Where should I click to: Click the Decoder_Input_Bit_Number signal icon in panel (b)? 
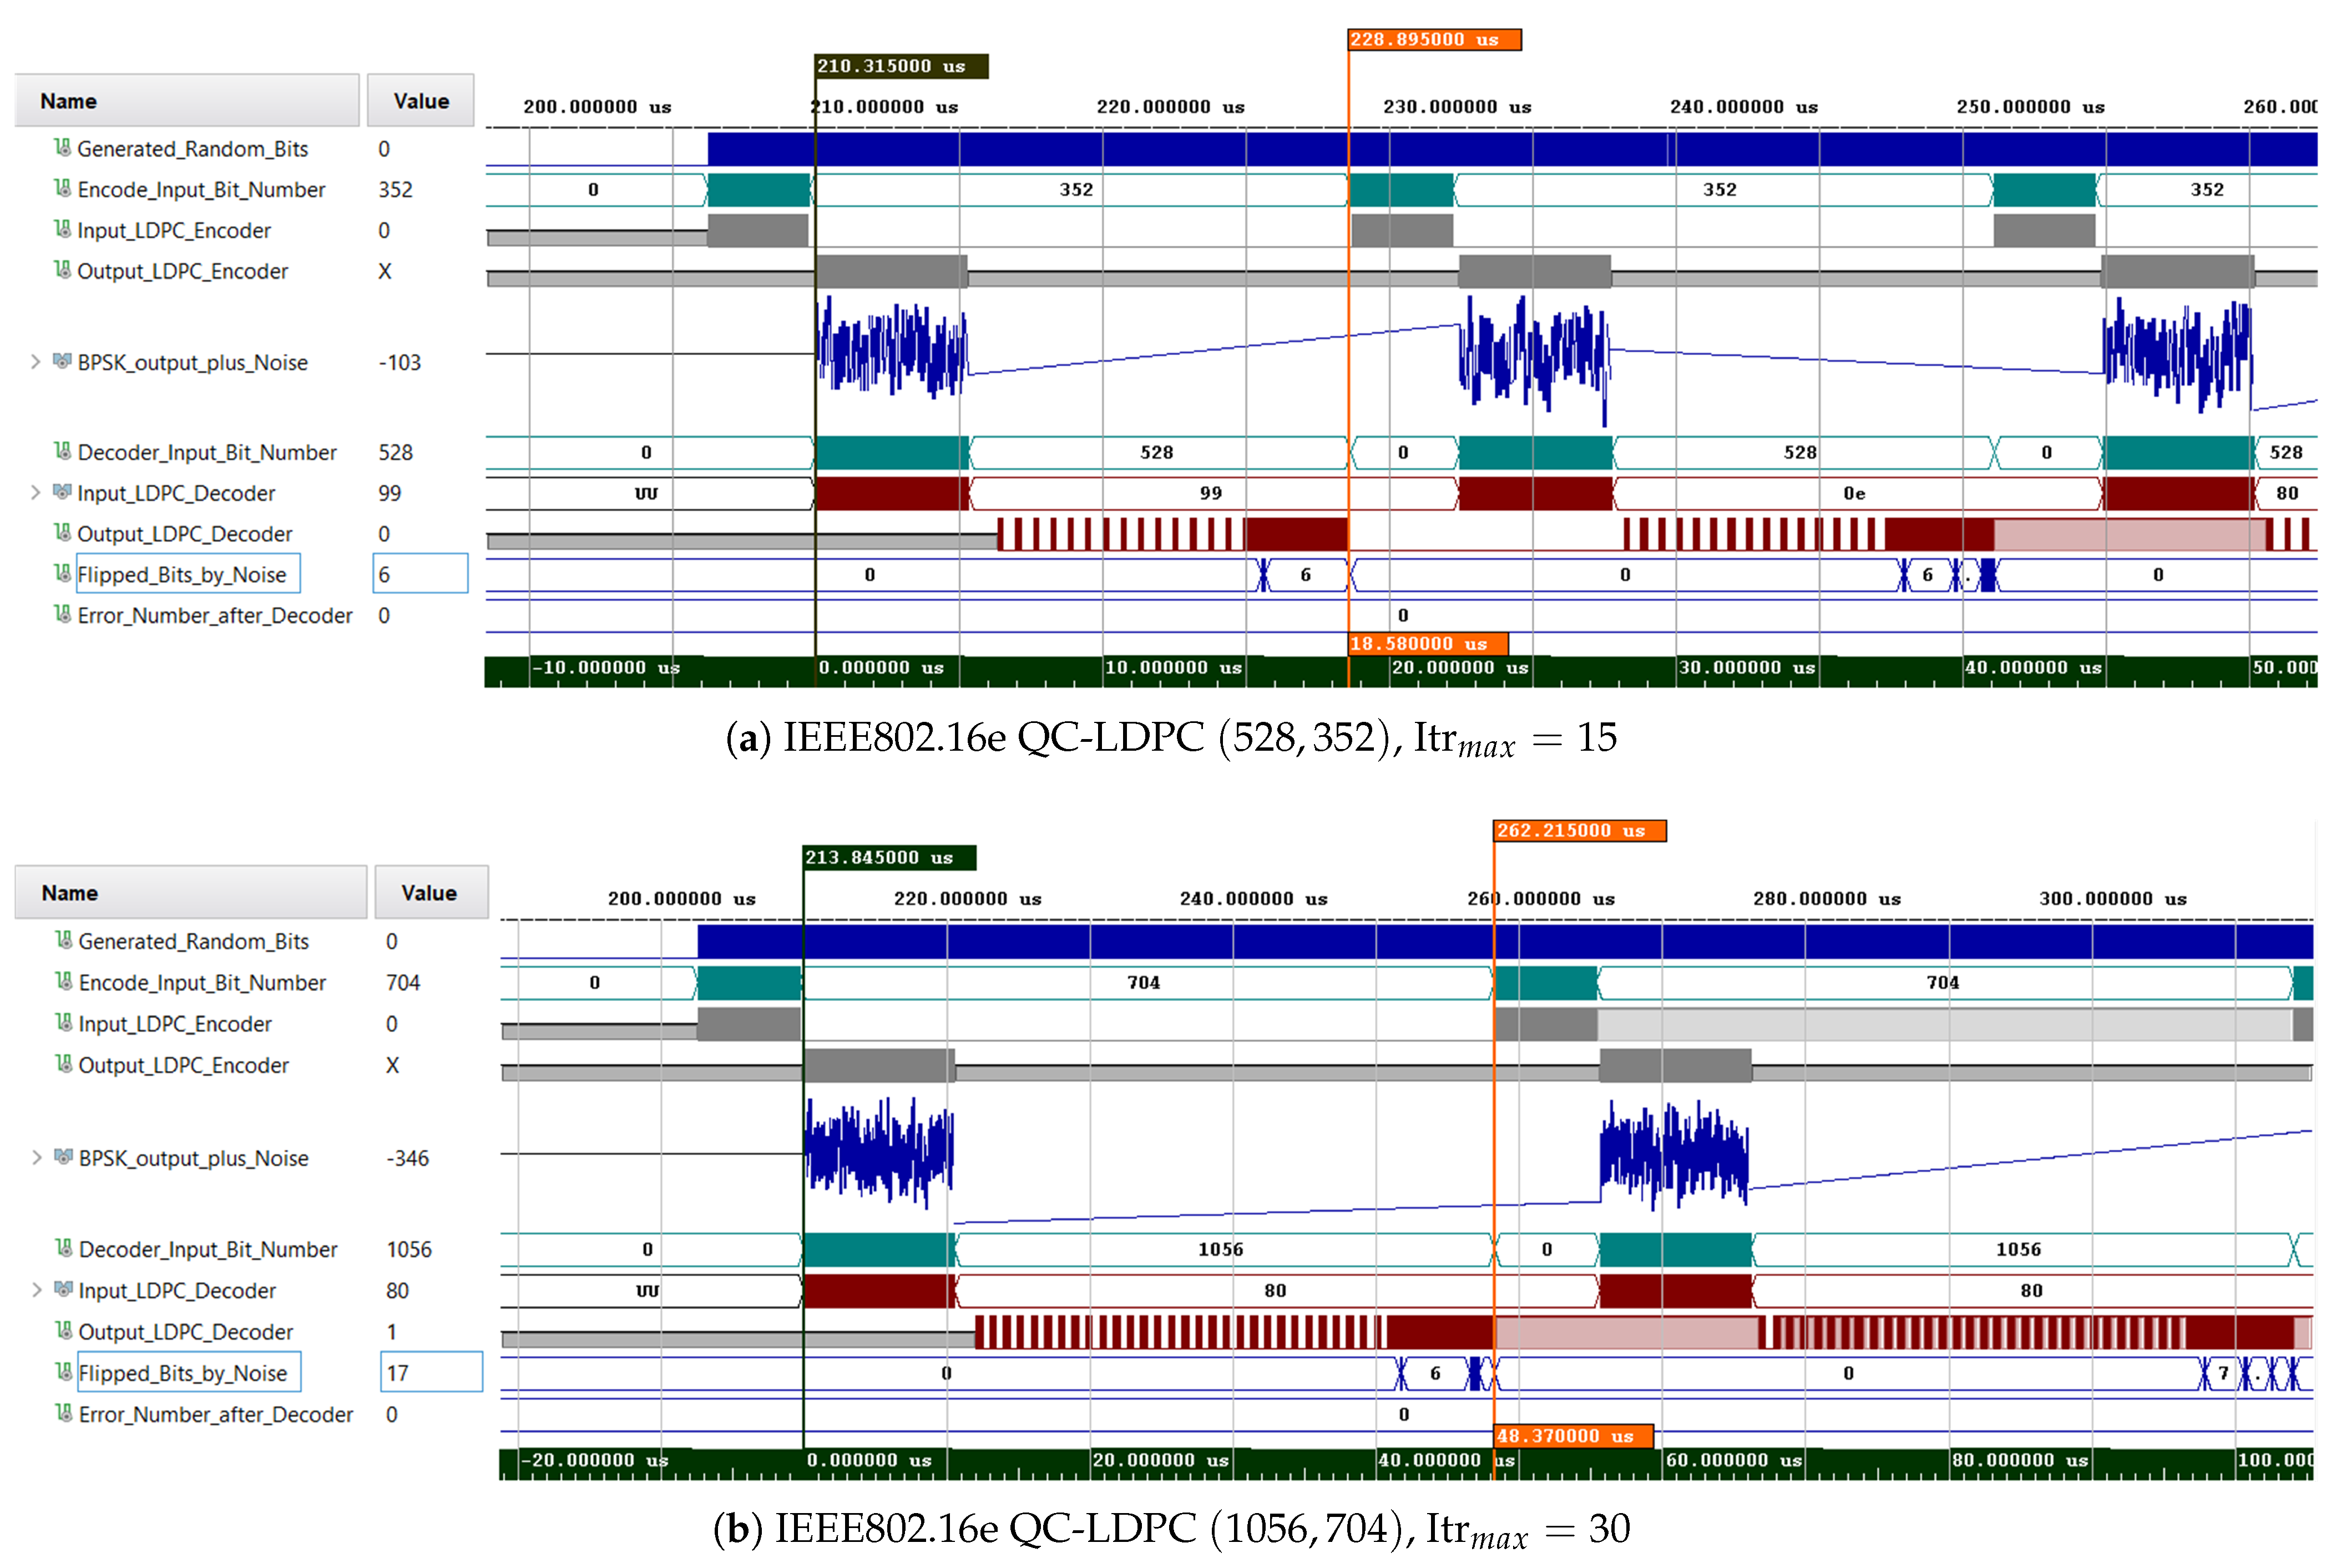pos(63,1248)
